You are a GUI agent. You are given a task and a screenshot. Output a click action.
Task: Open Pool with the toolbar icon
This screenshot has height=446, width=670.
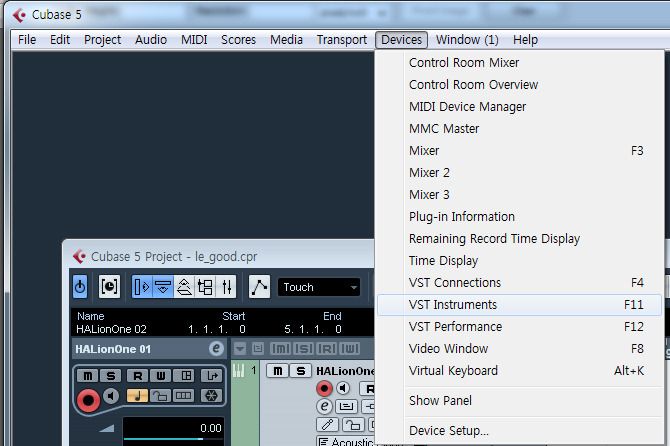tap(206, 287)
